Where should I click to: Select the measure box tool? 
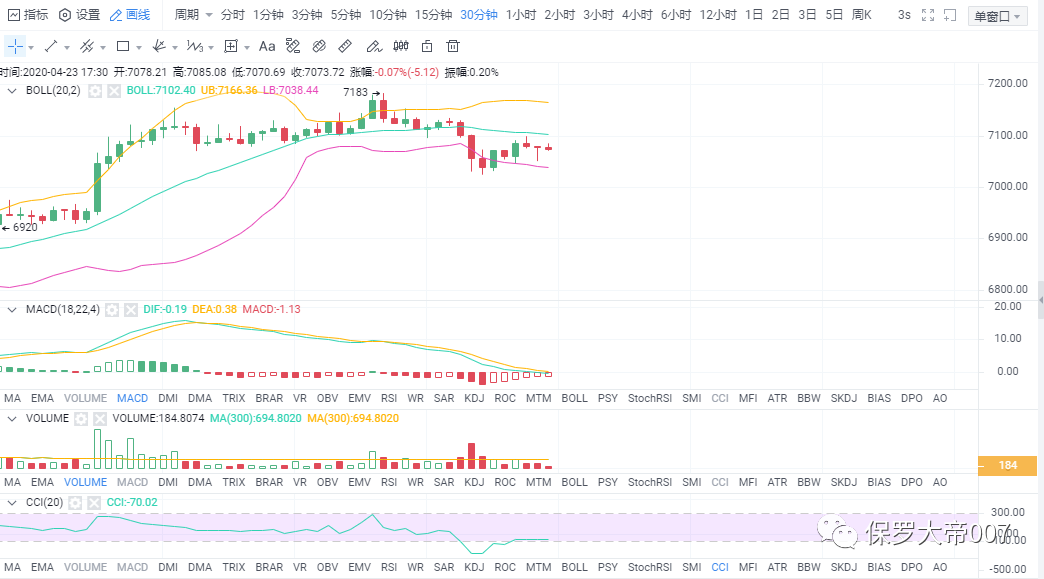pos(231,46)
